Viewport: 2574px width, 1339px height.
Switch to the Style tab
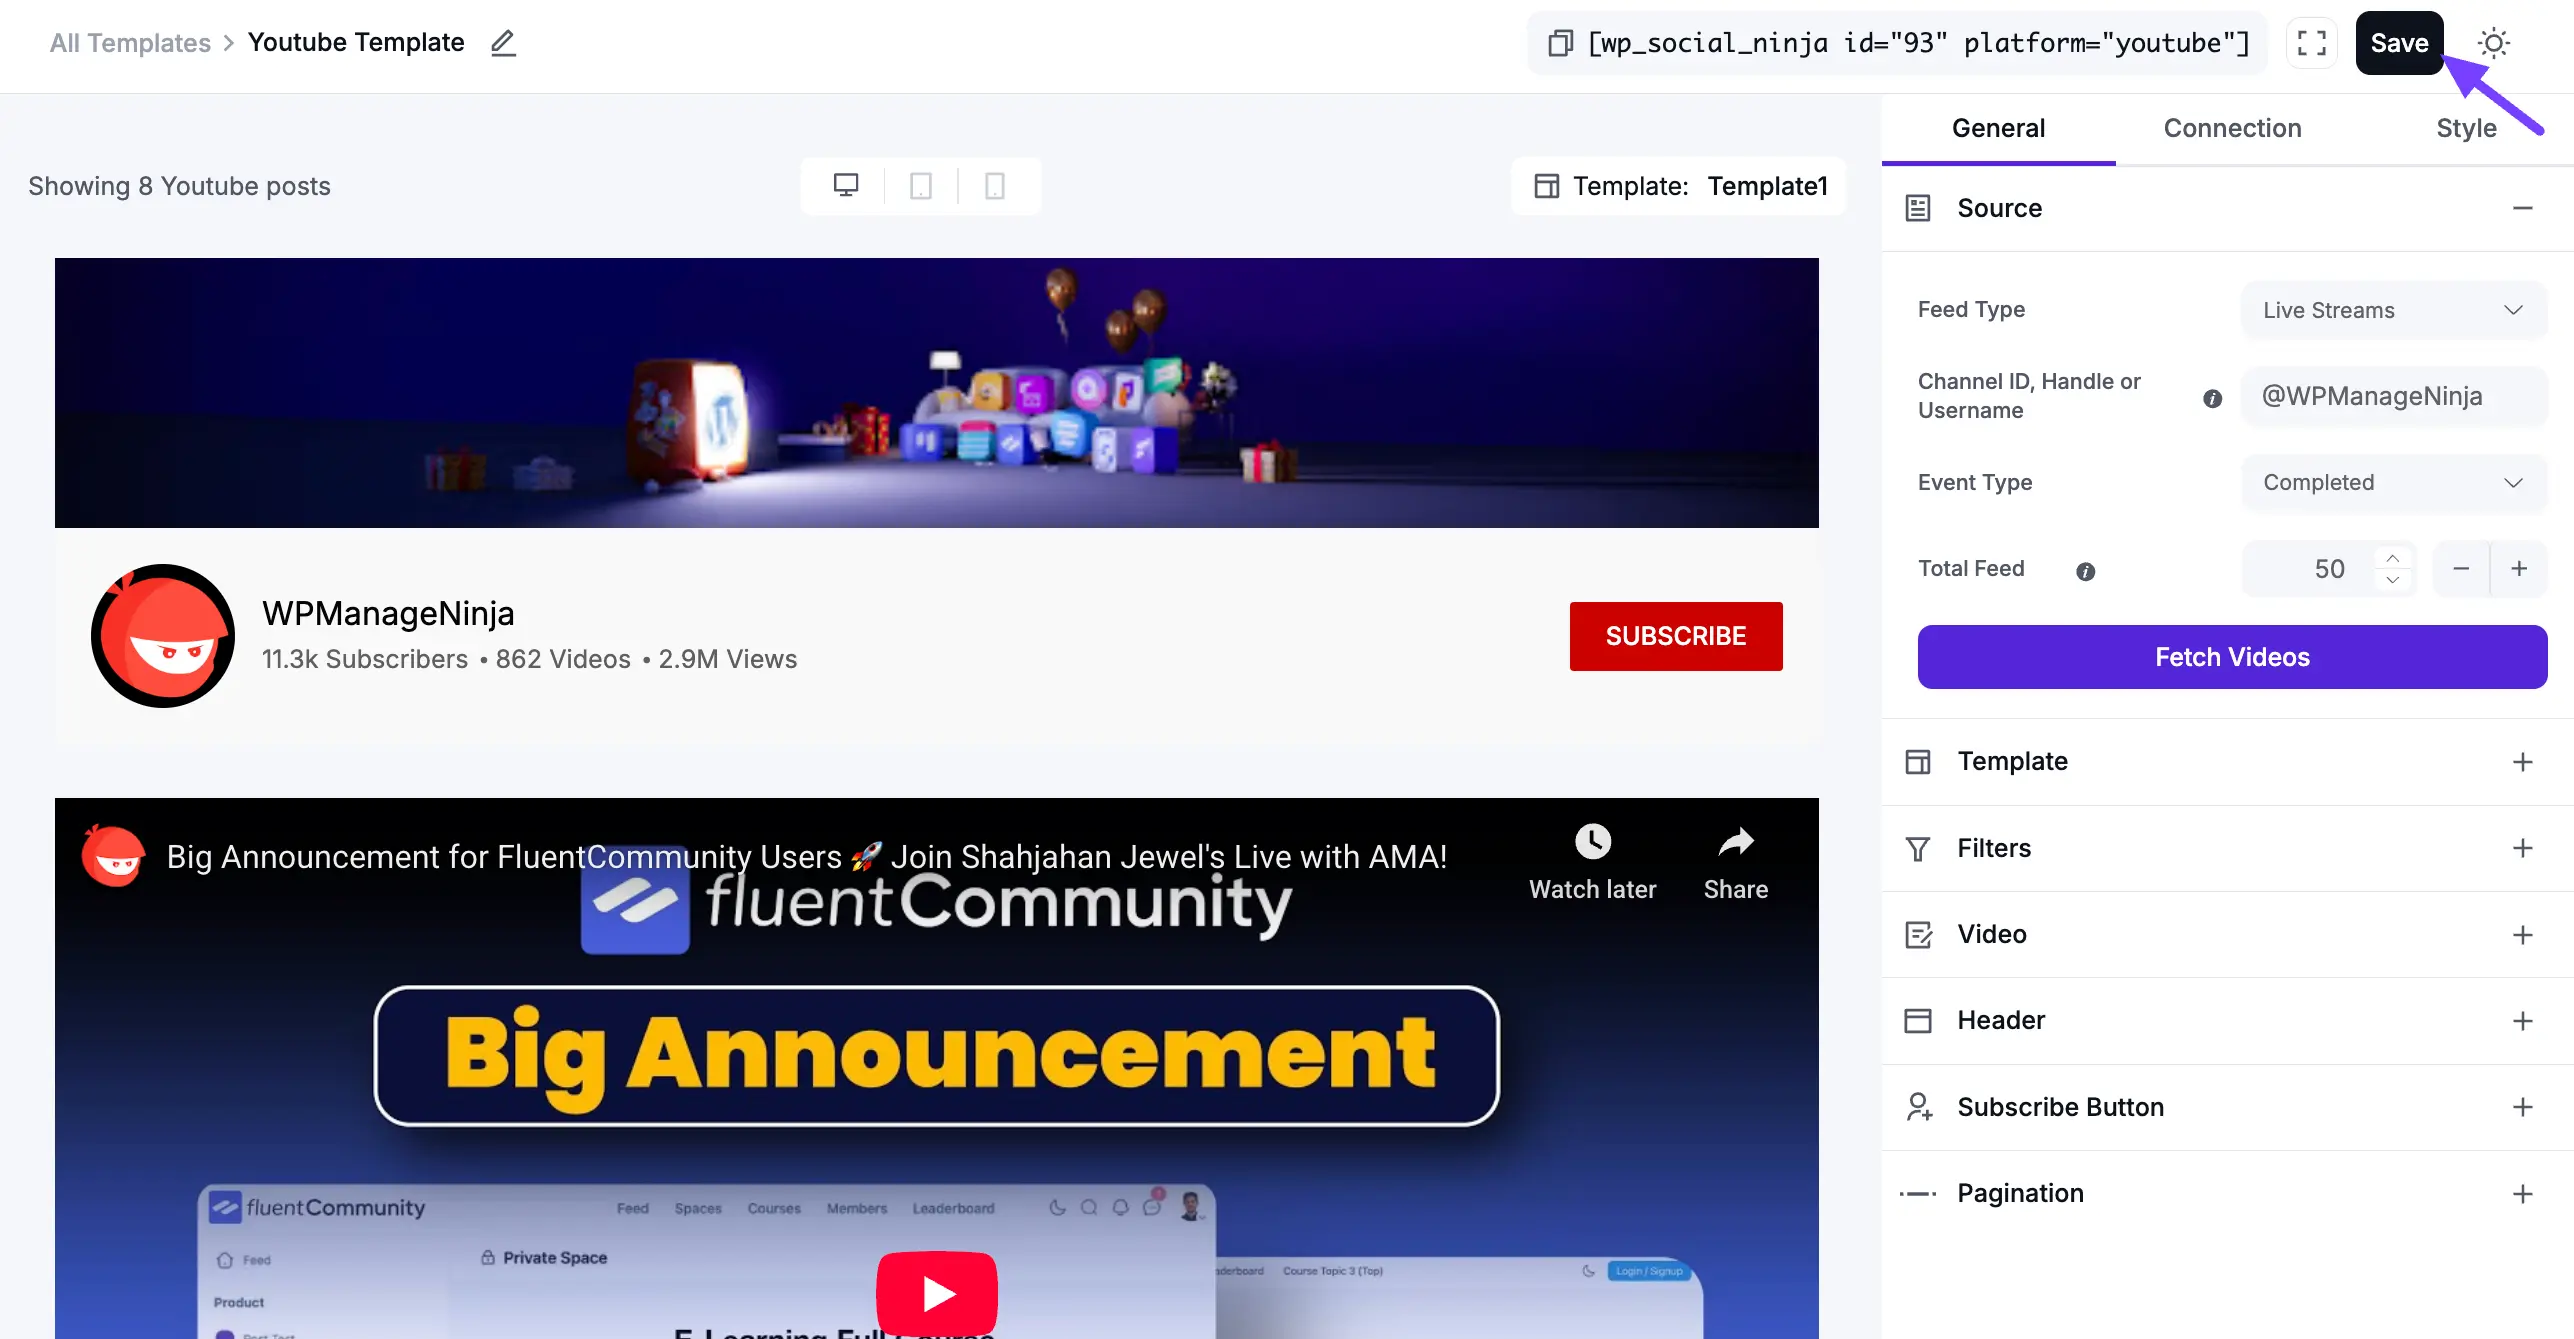pyautogui.click(x=2466, y=127)
